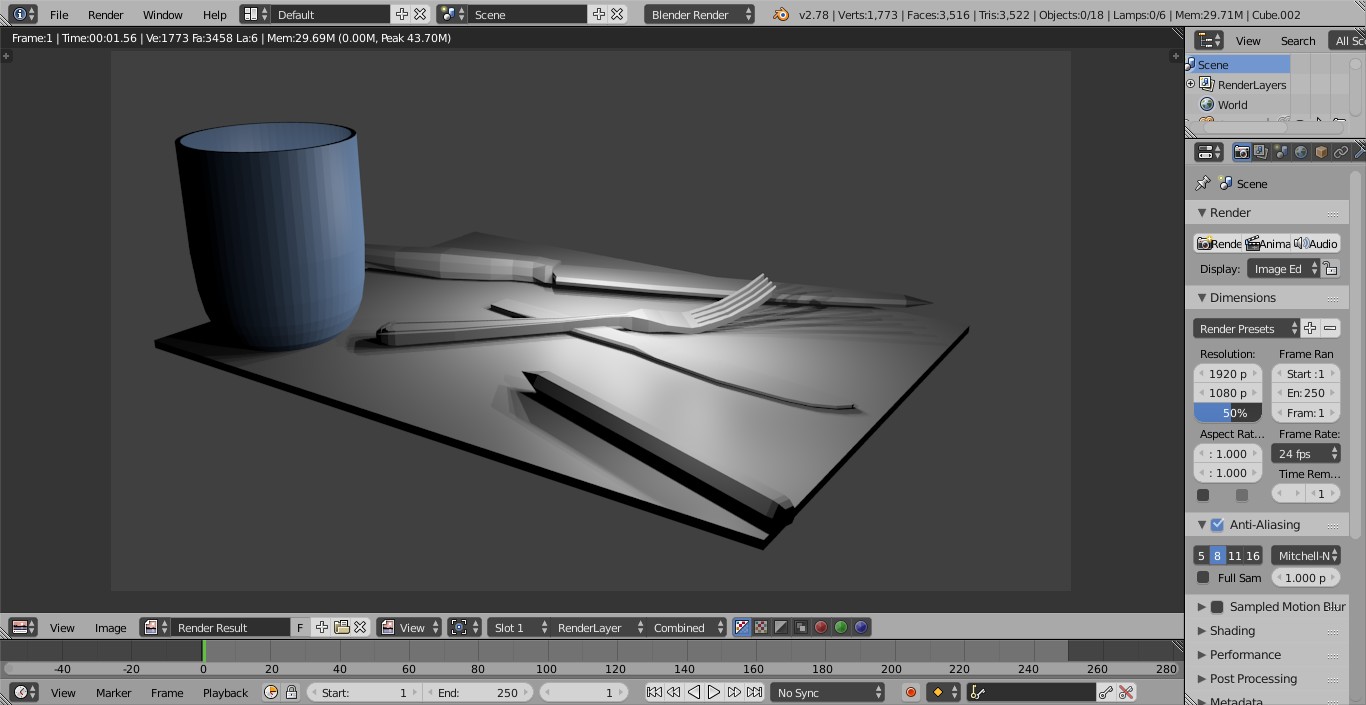This screenshot has height=705, width=1366.
Task: Open the Object properties cube icon
Action: tap(1321, 152)
